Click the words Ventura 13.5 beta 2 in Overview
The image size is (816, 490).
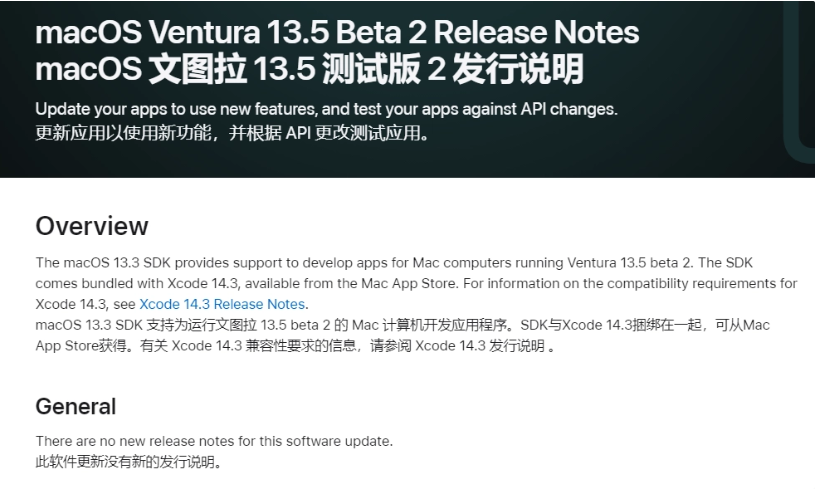630,263
